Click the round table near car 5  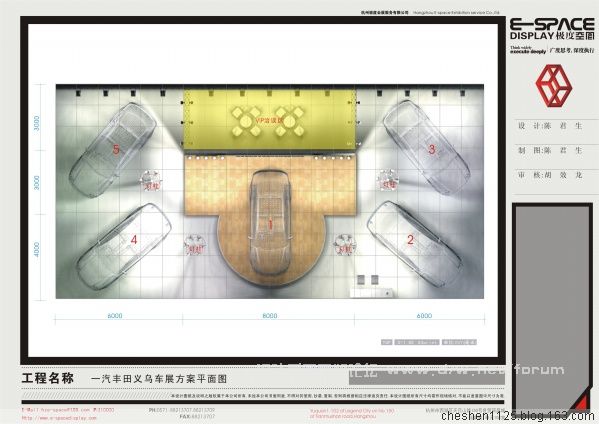coord(151,181)
